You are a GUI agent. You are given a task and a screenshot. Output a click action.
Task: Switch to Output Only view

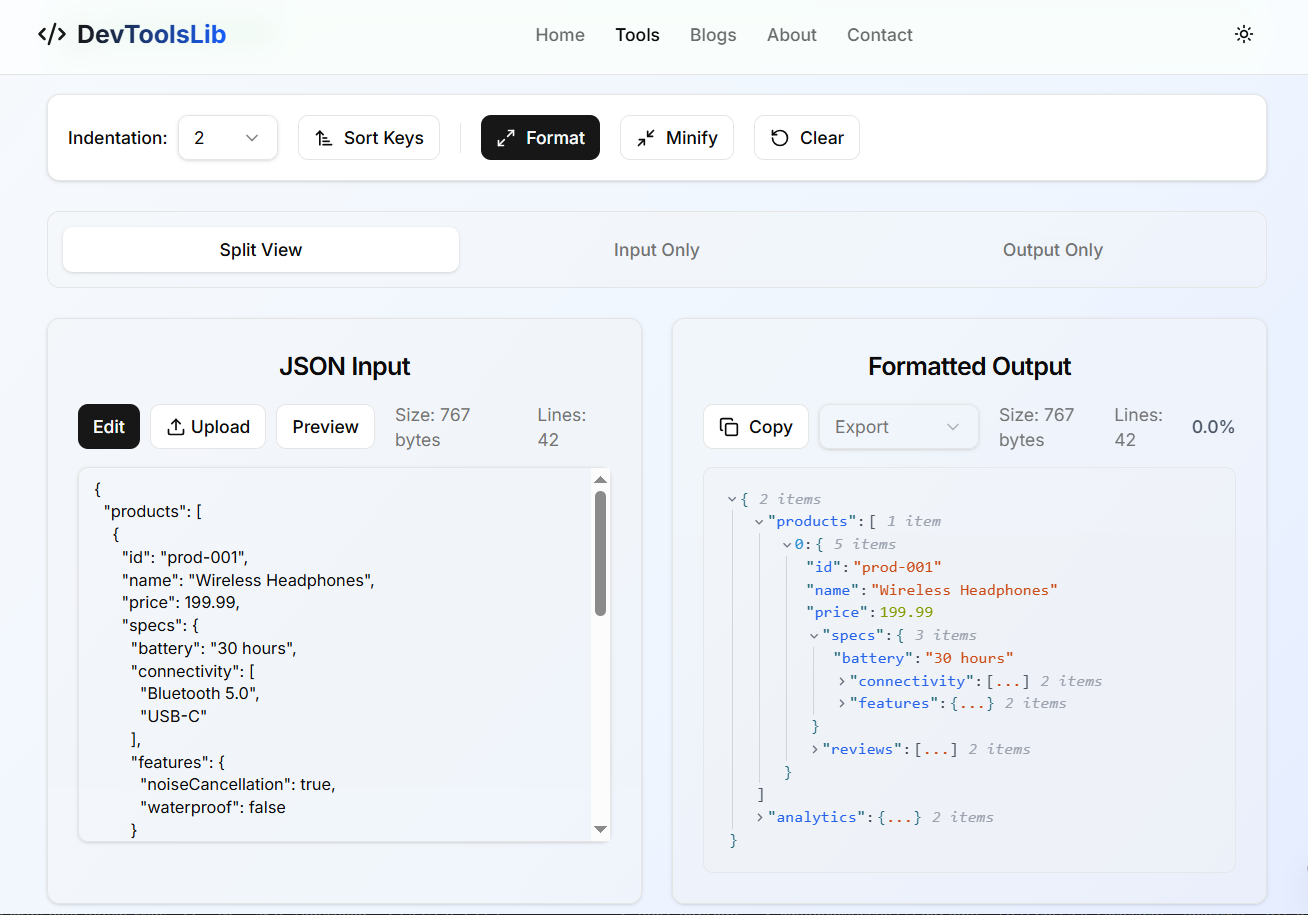point(1052,250)
